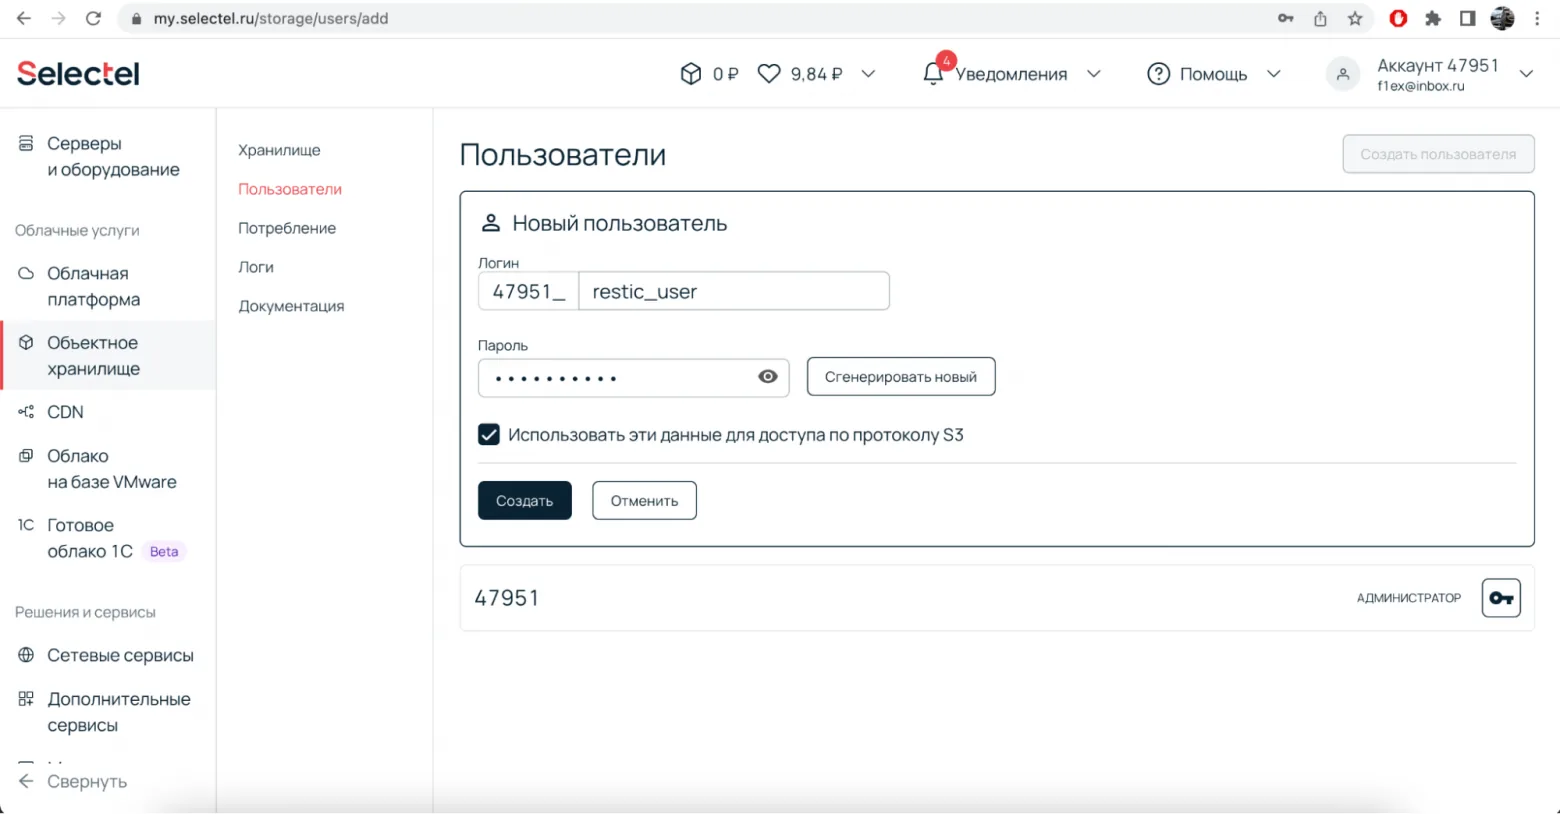The height and width of the screenshot is (814, 1560).
Task: Uncheck the S3 protocol access checkbox
Action: (x=489, y=435)
